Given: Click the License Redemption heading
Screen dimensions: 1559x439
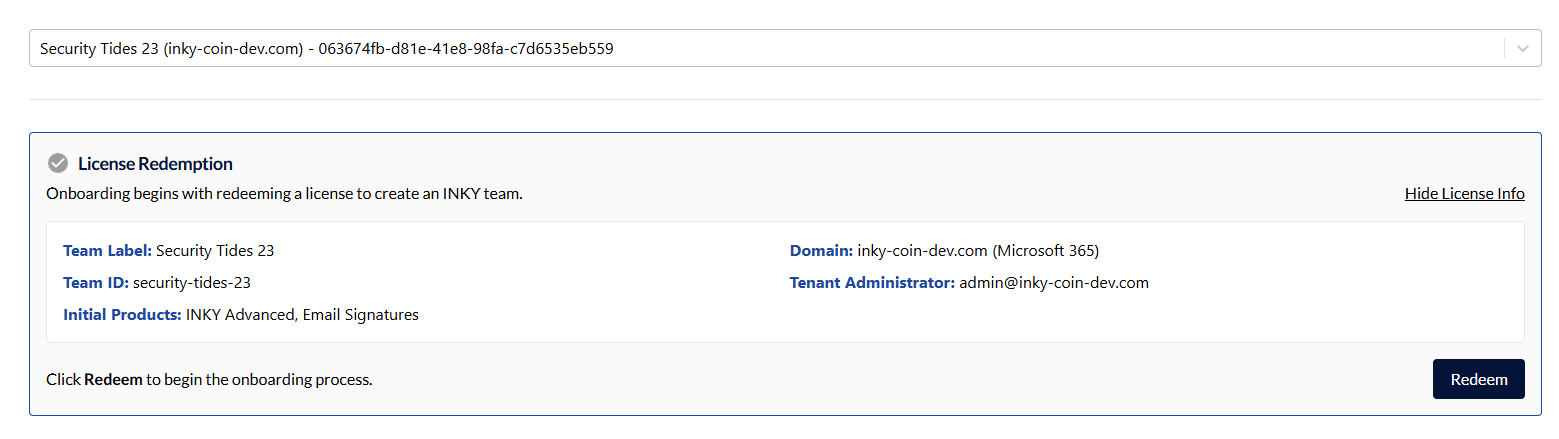Looking at the screenshot, I should pyautogui.click(x=155, y=164).
